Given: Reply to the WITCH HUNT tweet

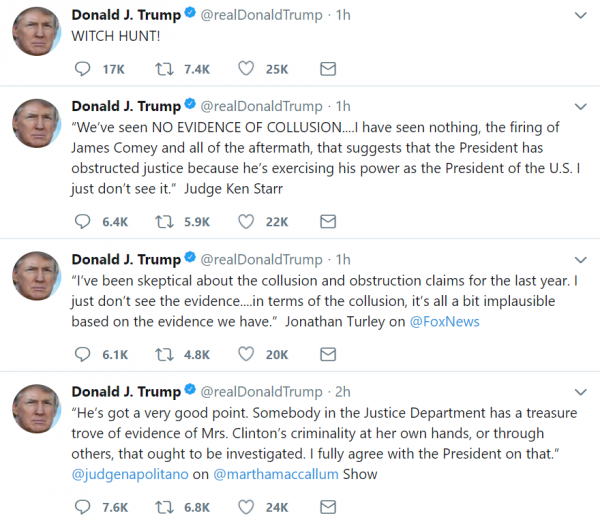Looking at the screenshot, I should pos(82,69).
